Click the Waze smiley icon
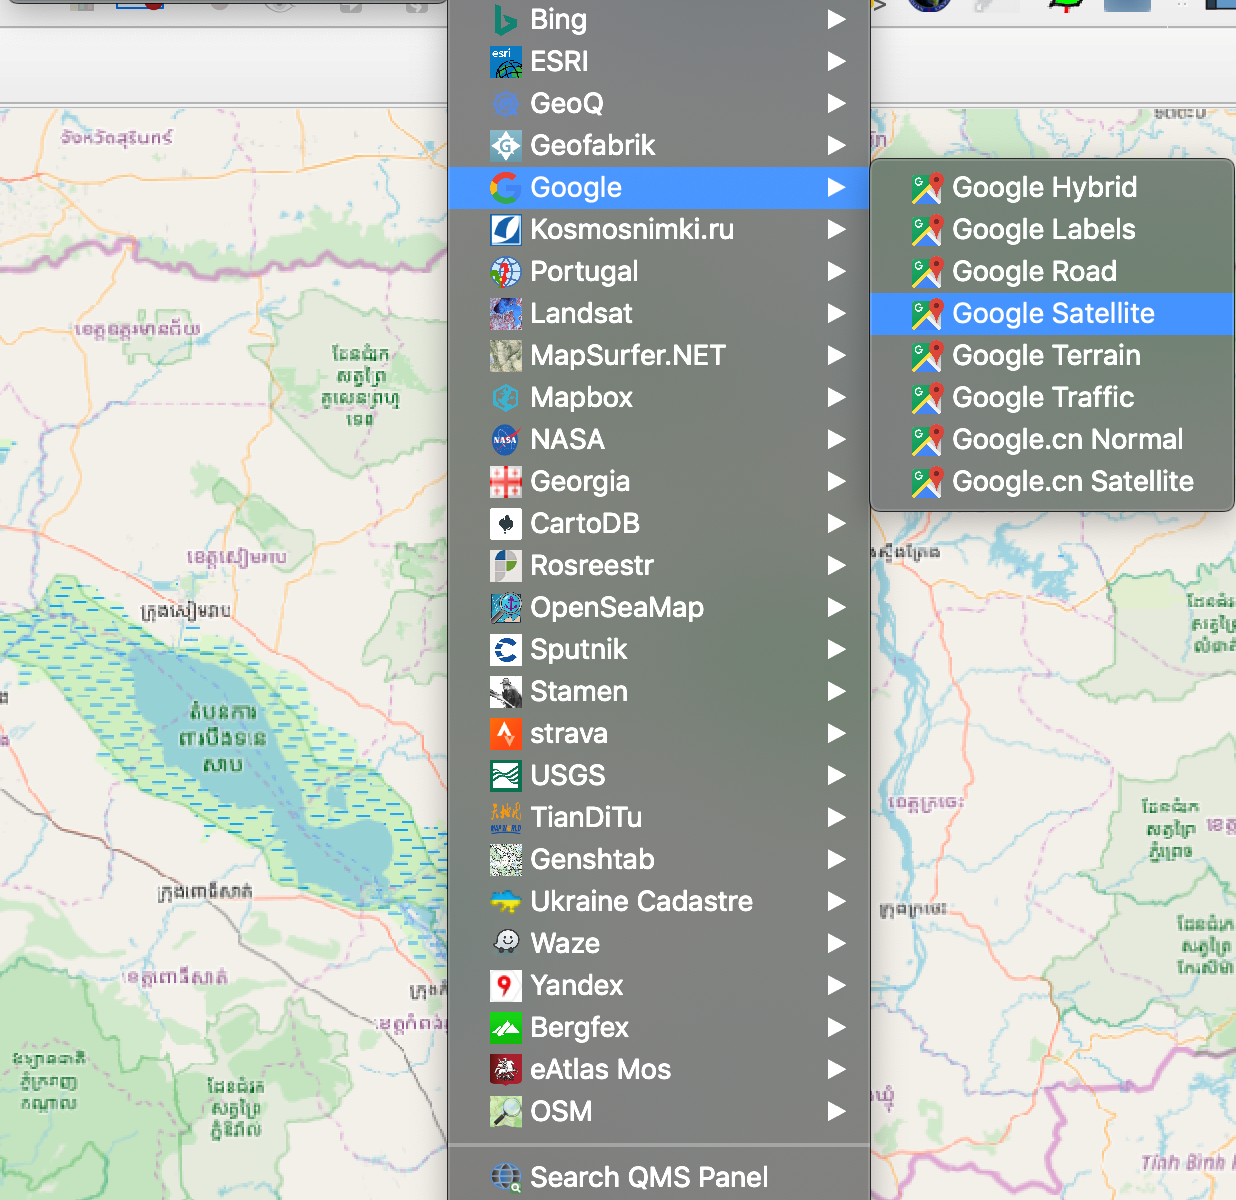The image size is (1236, 1200). click(506, 944)
